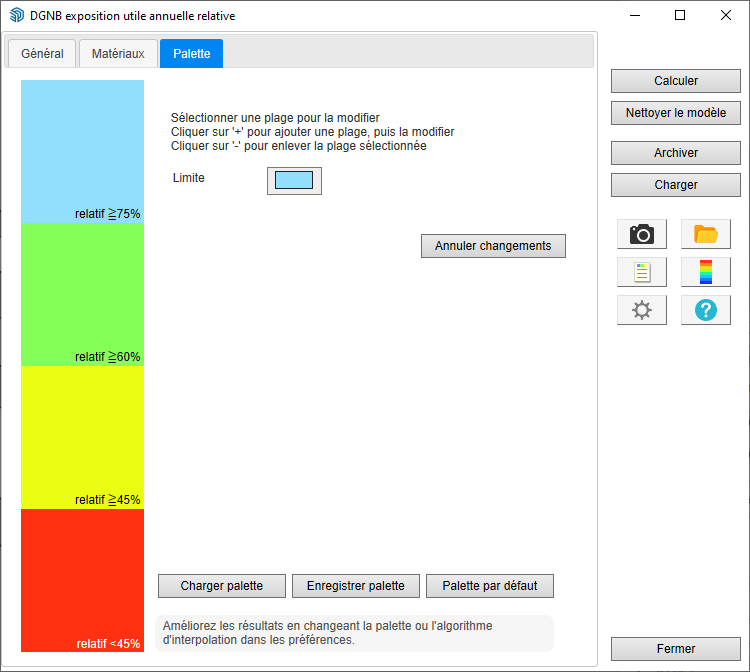This screenshot has height=672, width=750.
Task: Select the Palette tab
Action: click(x=191, y=54)
